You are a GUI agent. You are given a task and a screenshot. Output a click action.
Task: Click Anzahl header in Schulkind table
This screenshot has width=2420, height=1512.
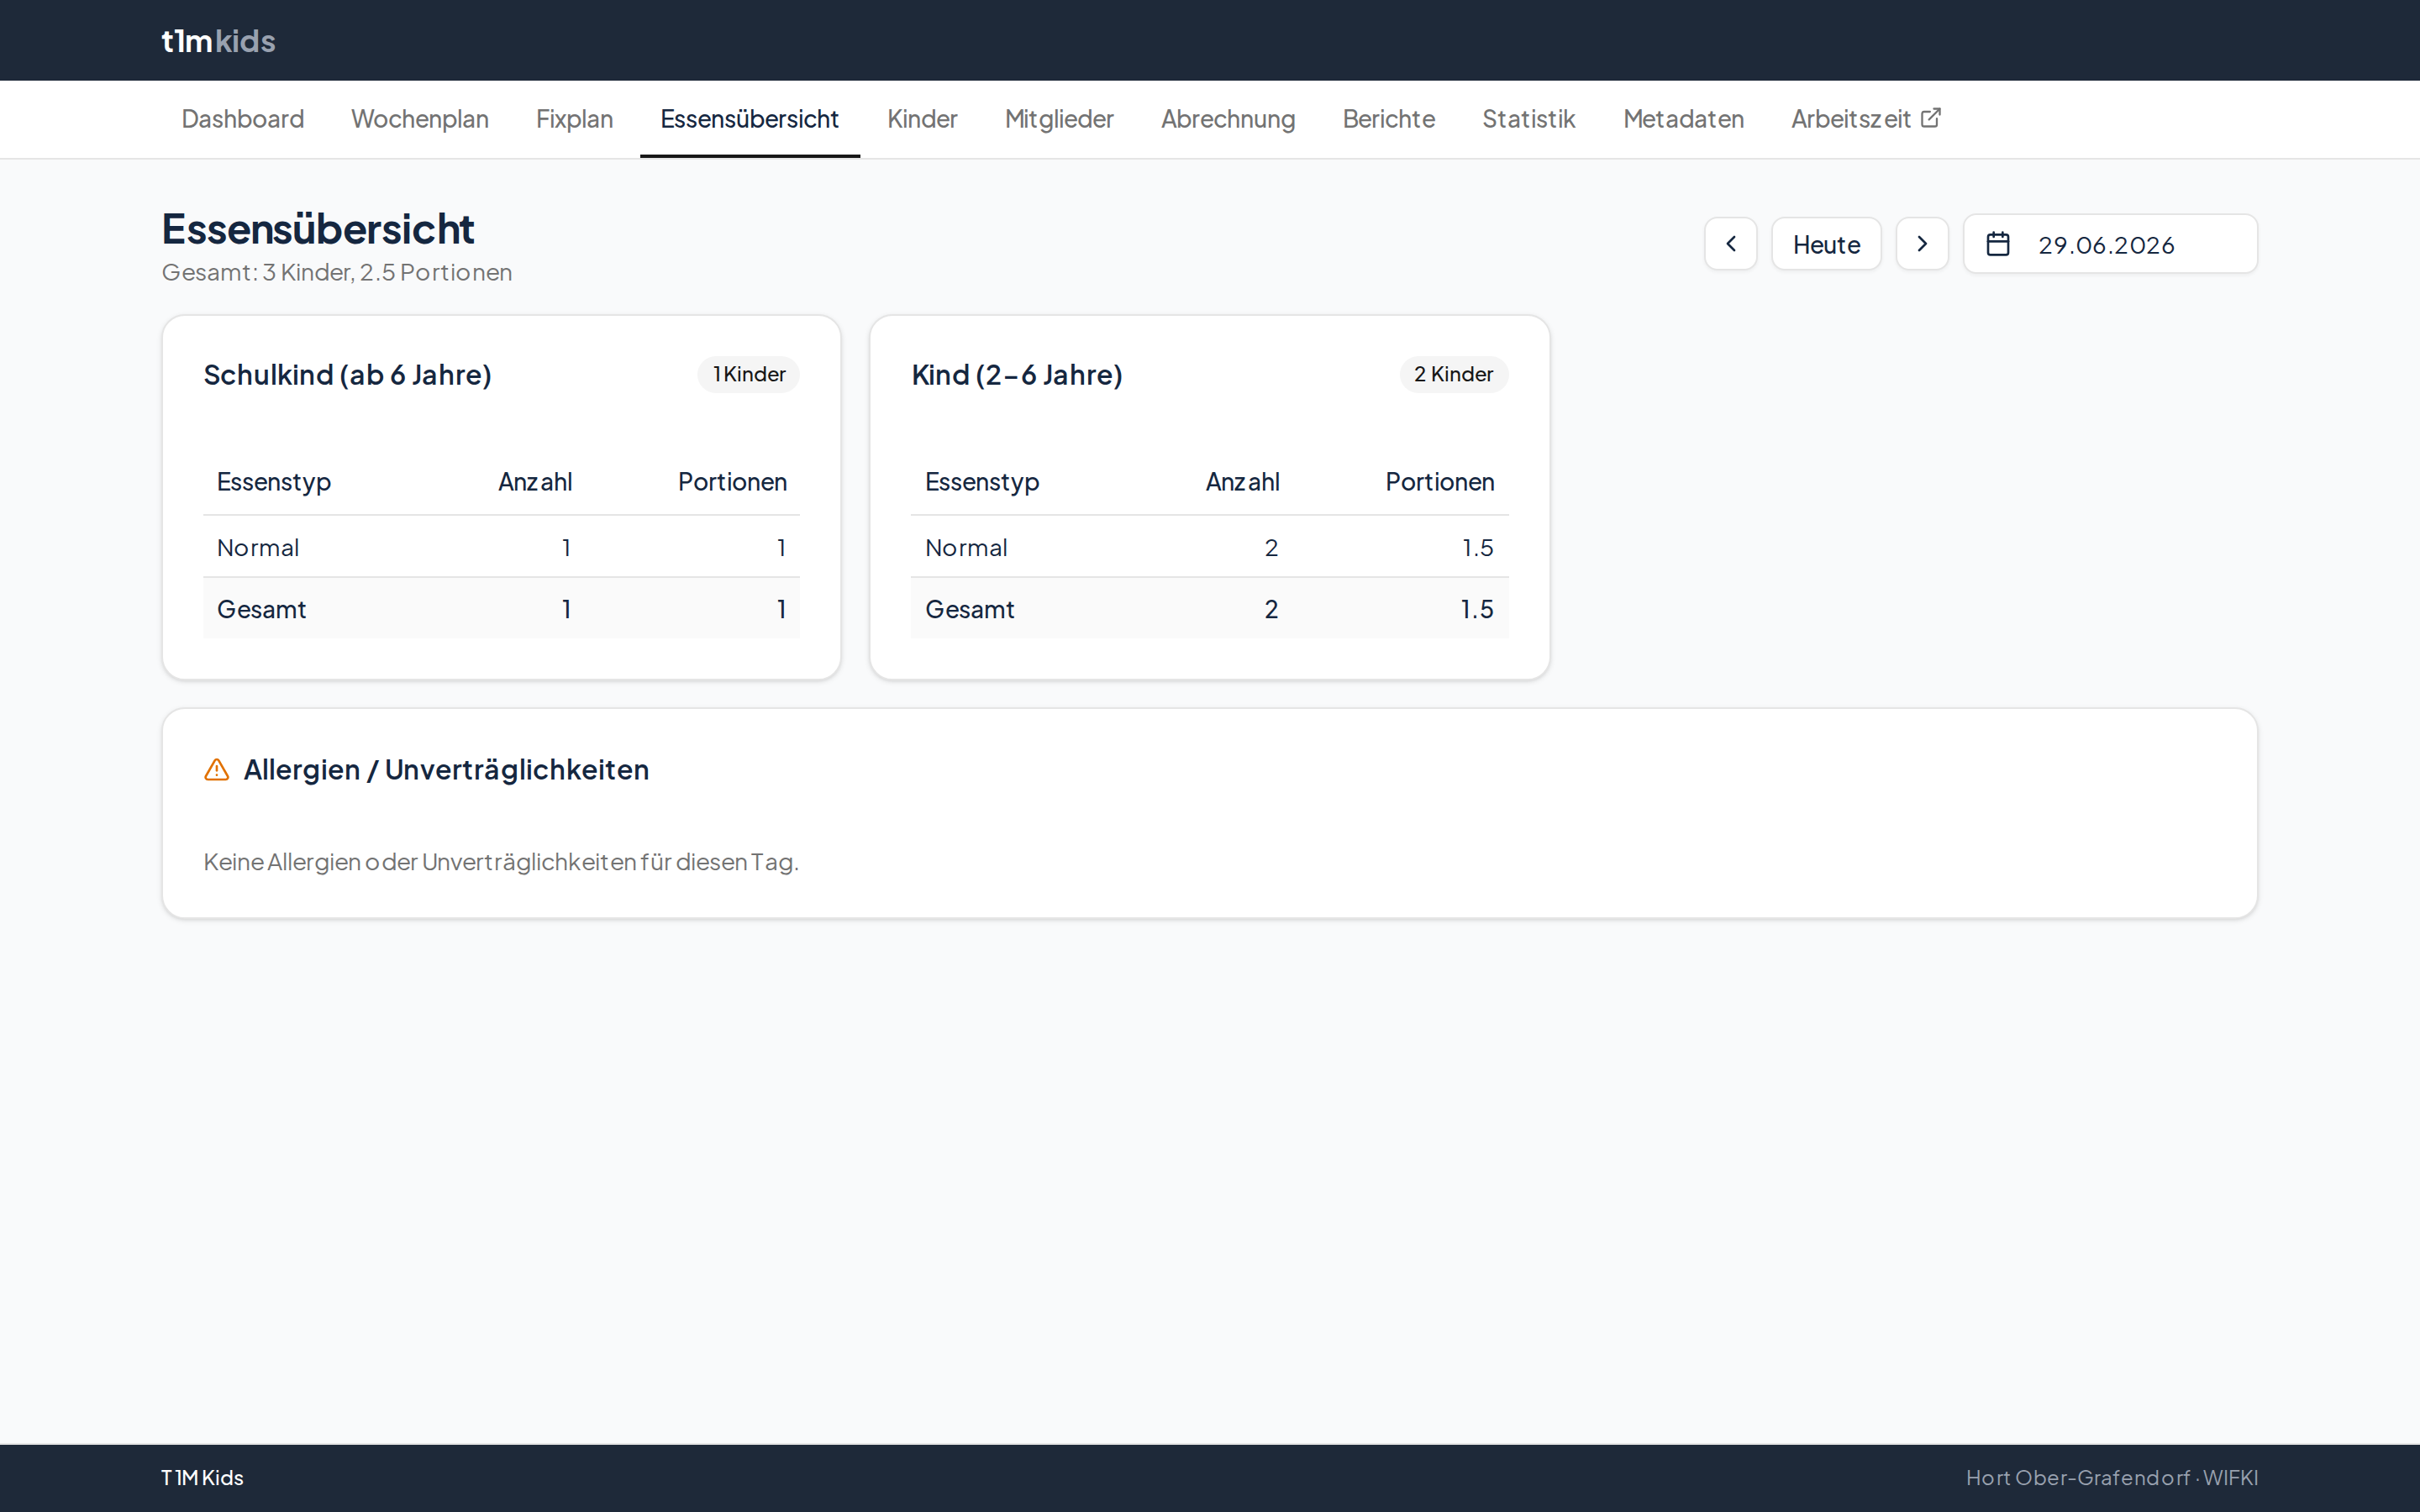click(x=535, y=482)
